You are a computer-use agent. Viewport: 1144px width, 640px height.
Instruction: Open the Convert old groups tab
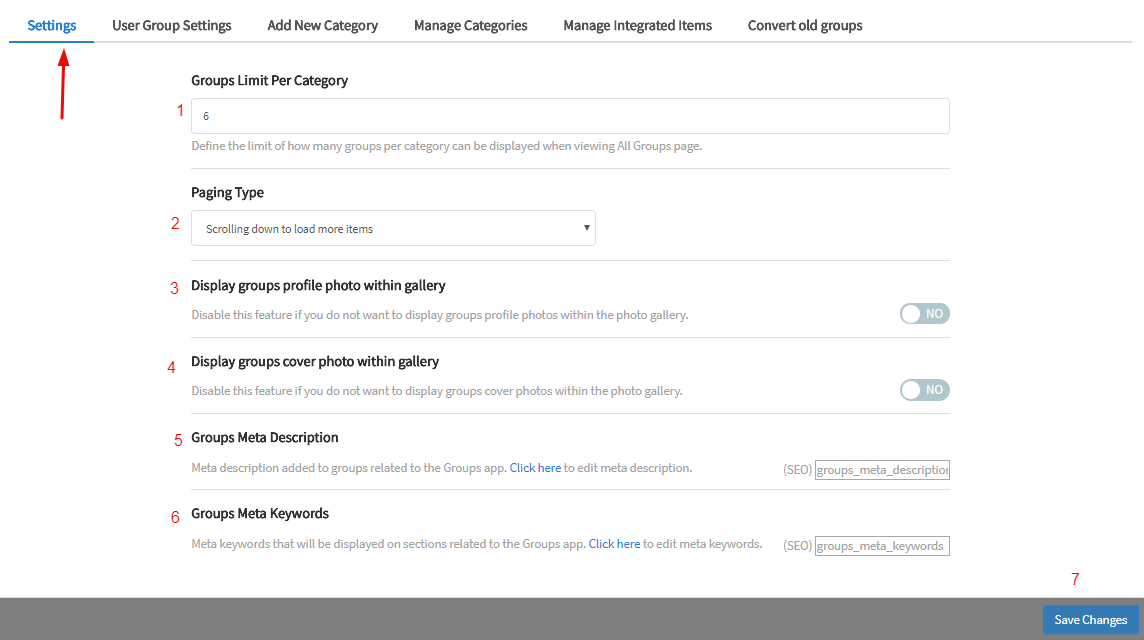804,25
